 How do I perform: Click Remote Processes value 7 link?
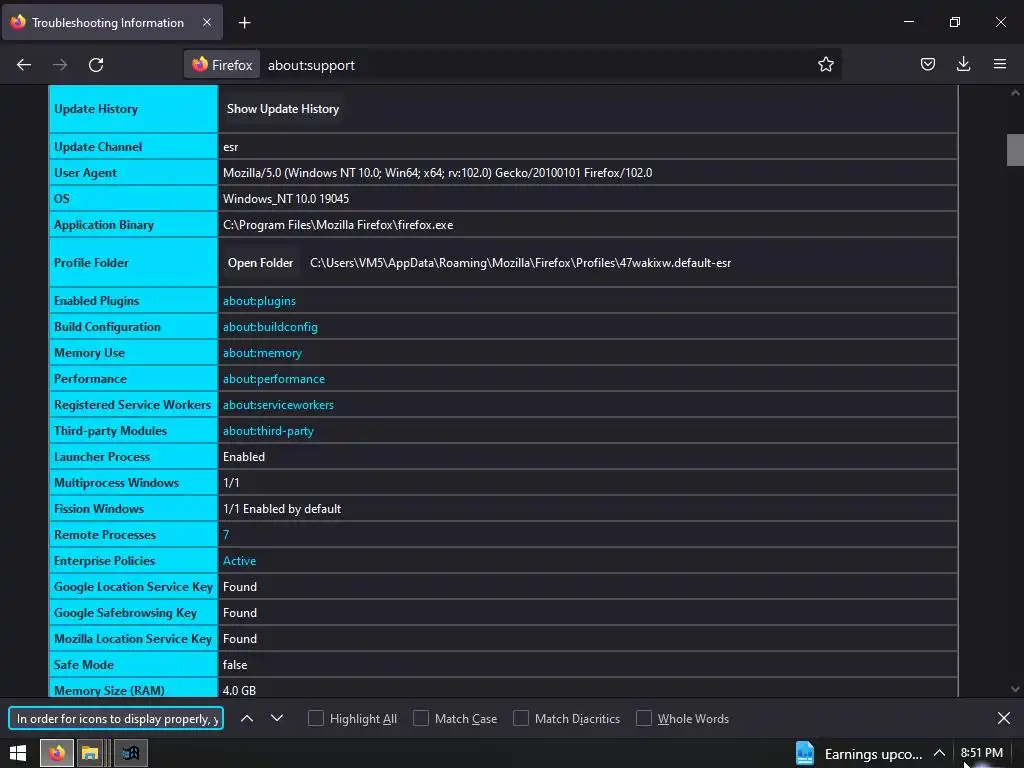tap(226, 535)
